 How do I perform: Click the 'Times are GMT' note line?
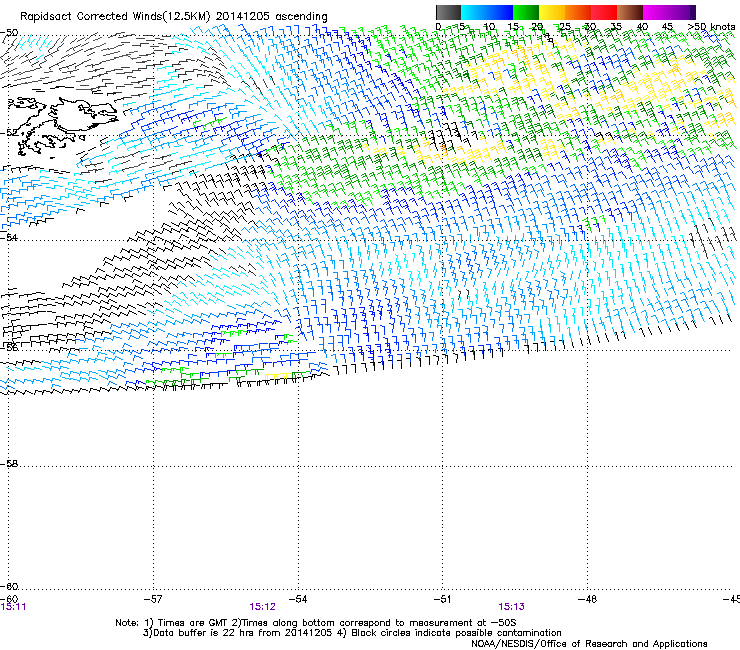pos(316,623)
